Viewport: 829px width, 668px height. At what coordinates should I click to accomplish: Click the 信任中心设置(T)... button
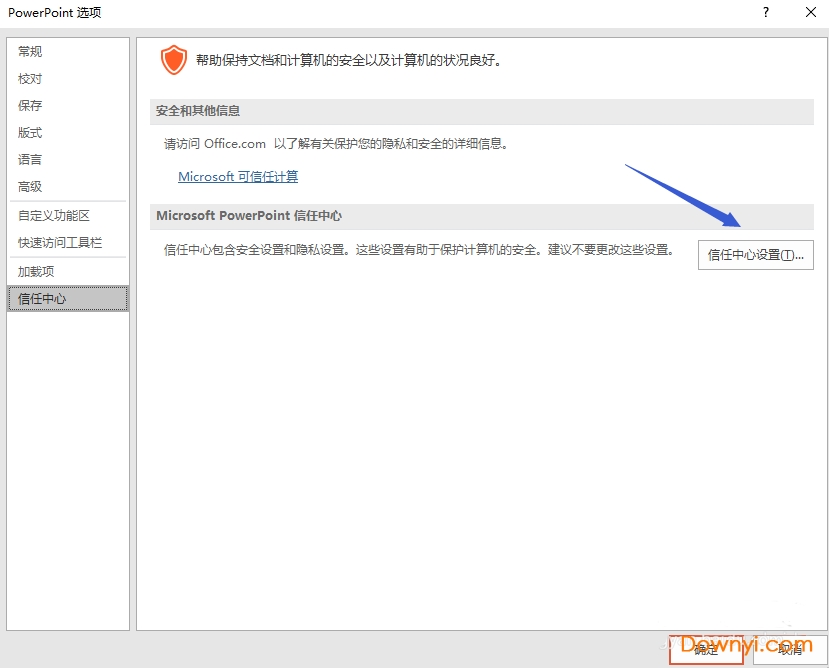[755, 255]
